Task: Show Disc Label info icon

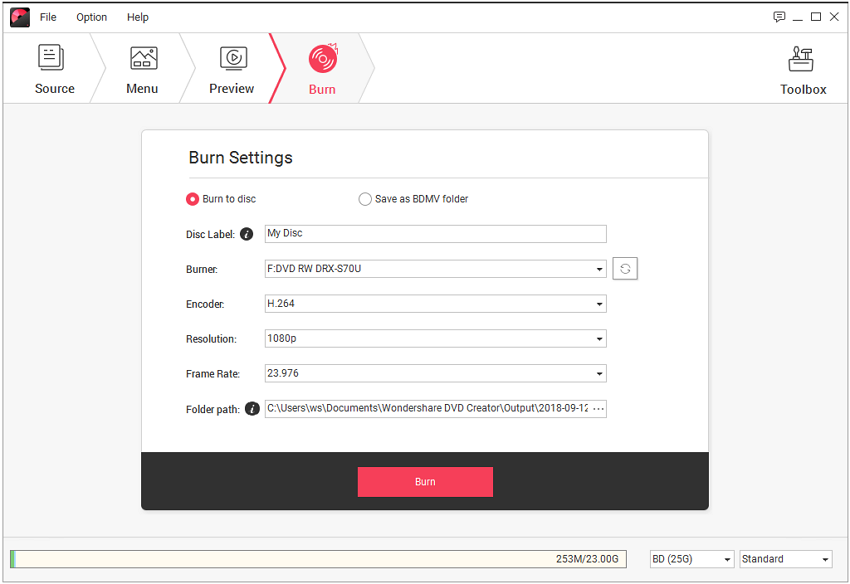Action: point(247,234)
